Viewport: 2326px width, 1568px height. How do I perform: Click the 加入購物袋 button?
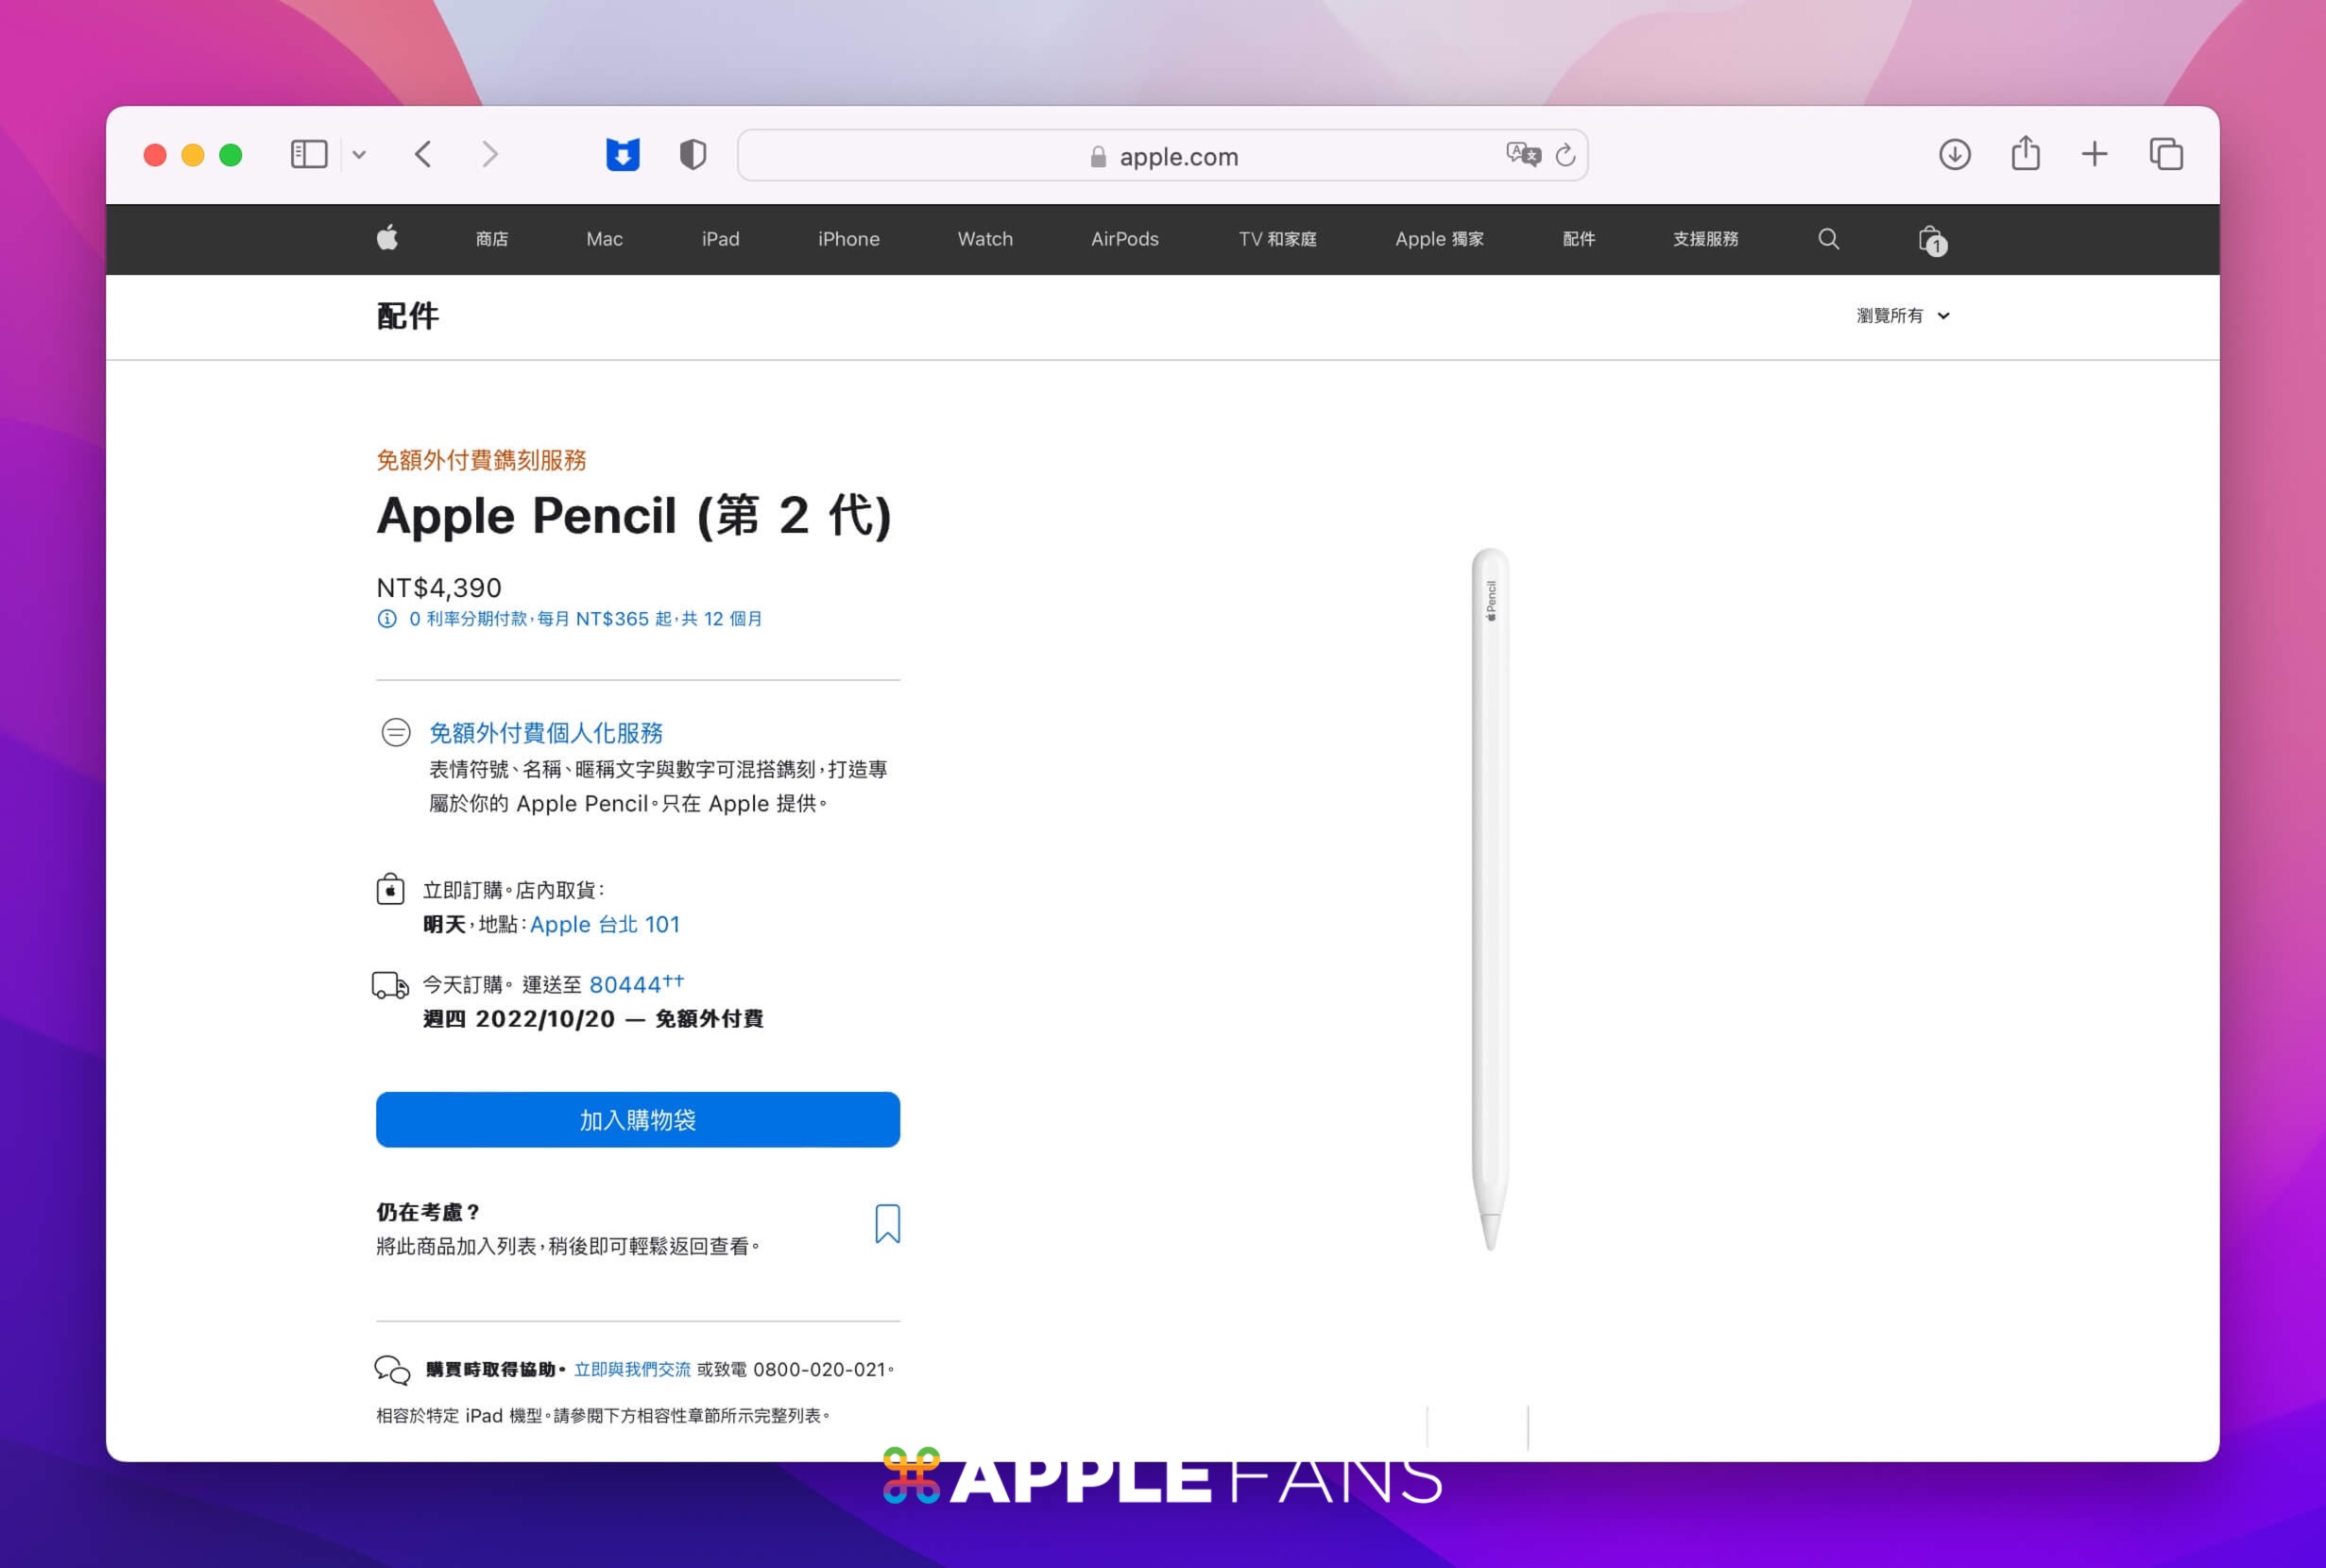637,1120
